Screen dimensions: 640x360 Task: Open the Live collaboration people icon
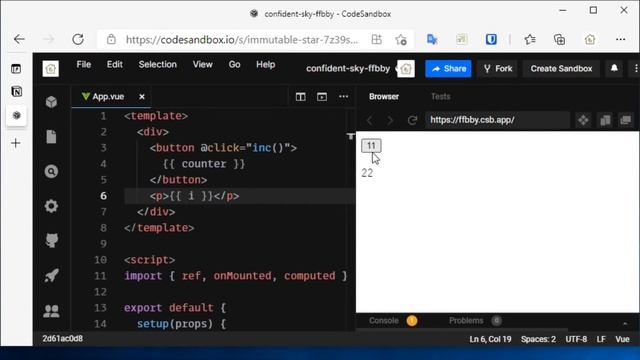tap(51, 311)
